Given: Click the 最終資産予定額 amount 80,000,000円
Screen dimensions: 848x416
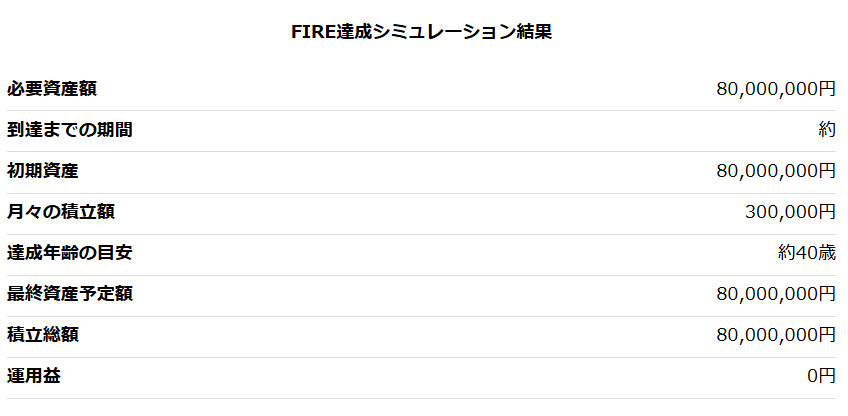Looking at the screenshot, I should click(776, 294).
